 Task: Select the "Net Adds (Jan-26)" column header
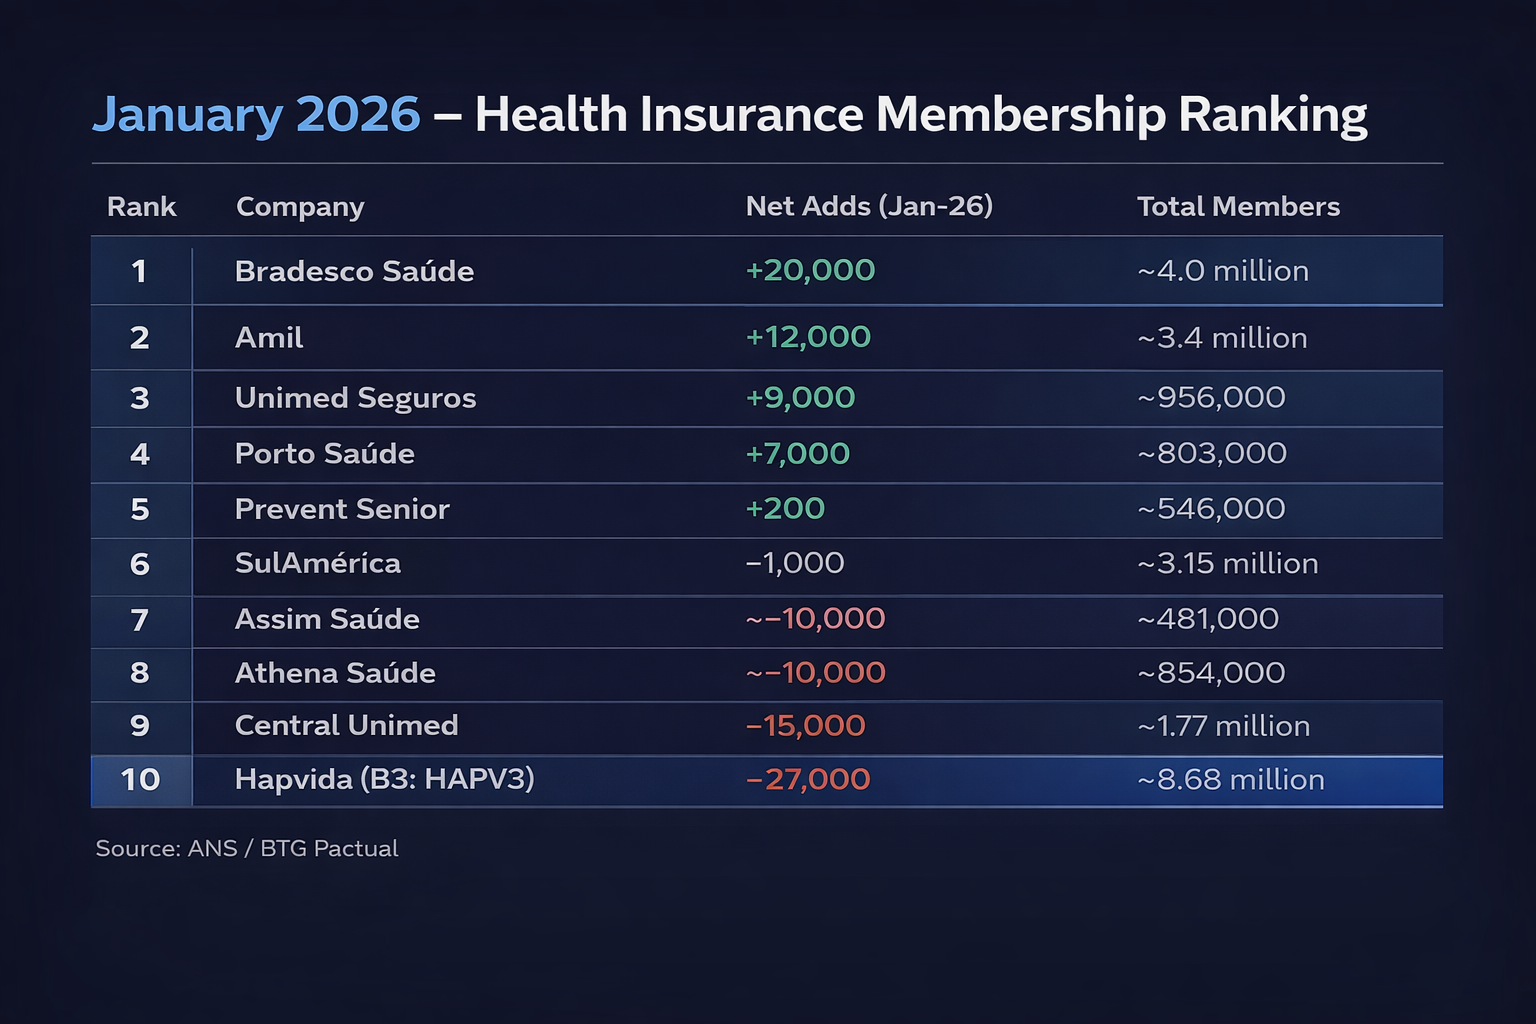869,206
